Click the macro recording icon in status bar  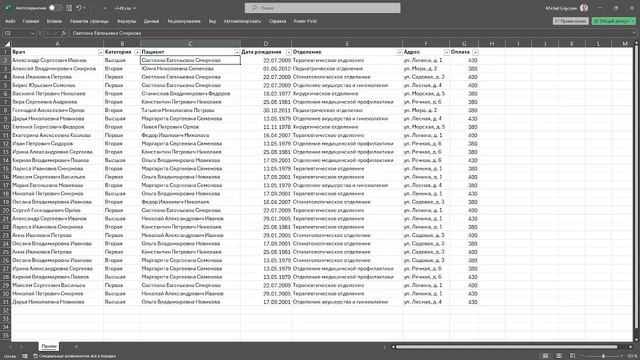coord(25,356)
